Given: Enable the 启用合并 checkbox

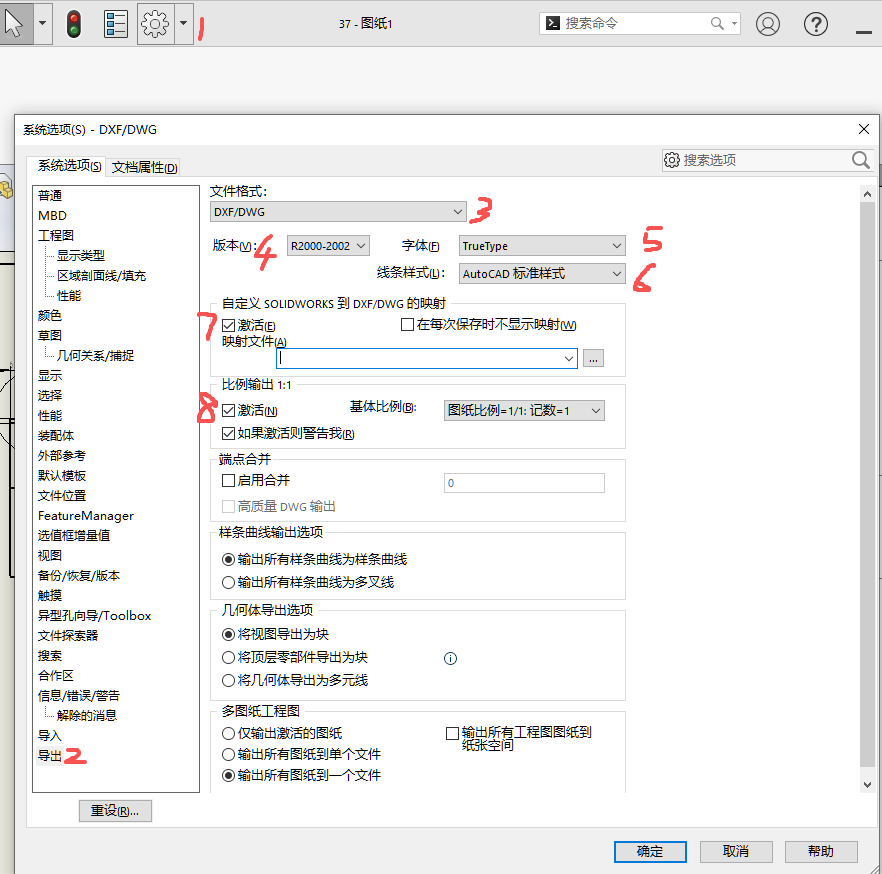Looking at the screenshot, I should coord(228,480).
